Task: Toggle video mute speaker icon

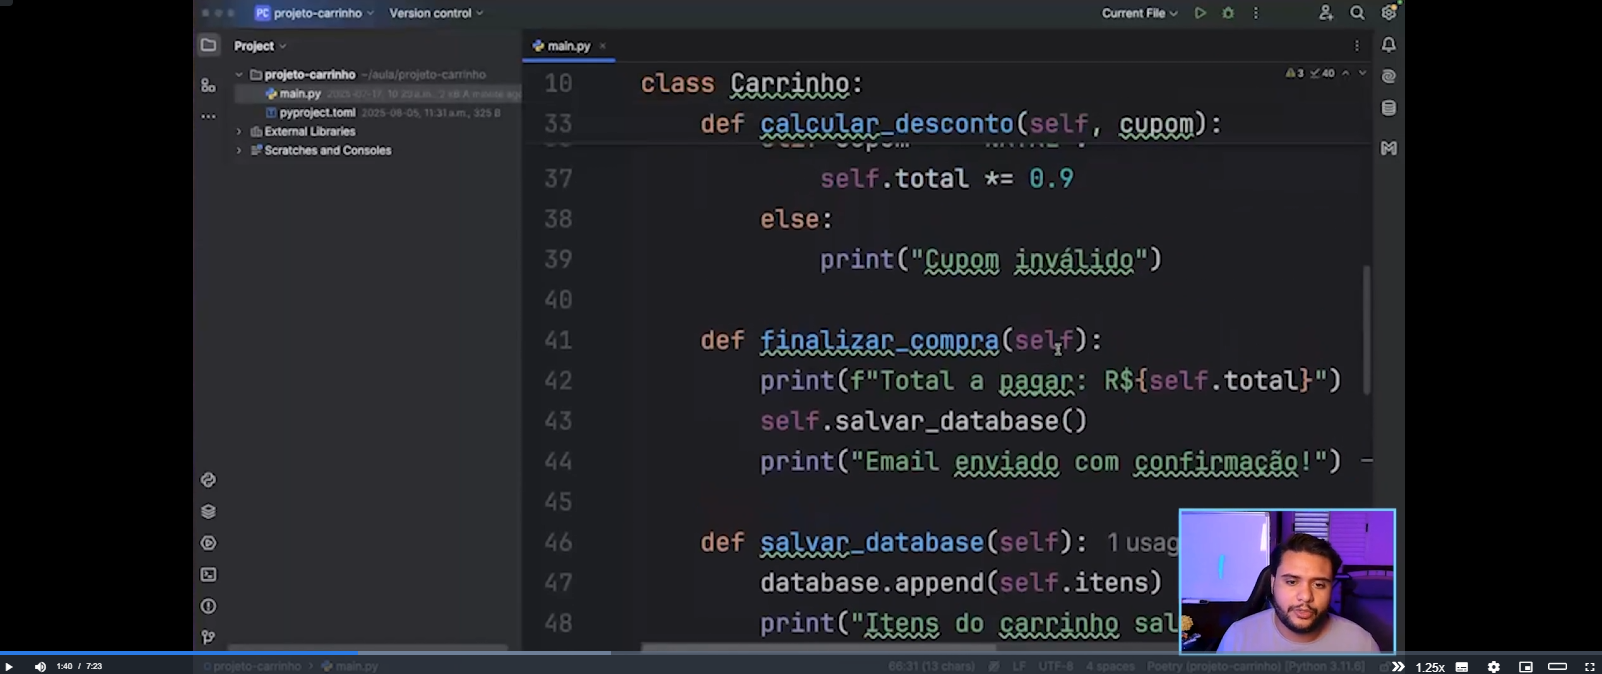Action: point(40,666)
